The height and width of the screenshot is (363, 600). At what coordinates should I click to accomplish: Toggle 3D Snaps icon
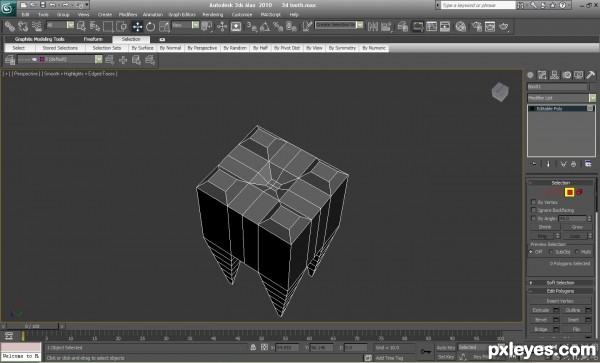point(251,26)
